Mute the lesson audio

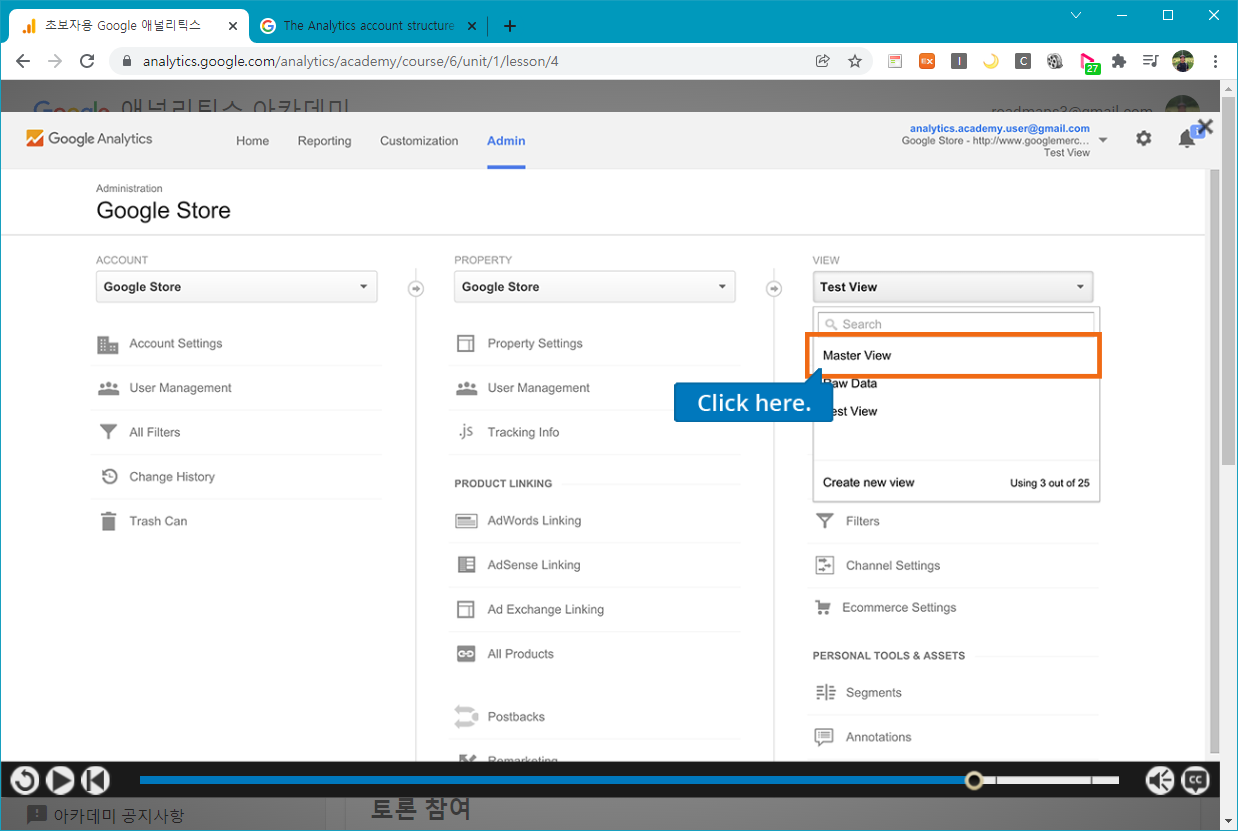[1160, 780]
